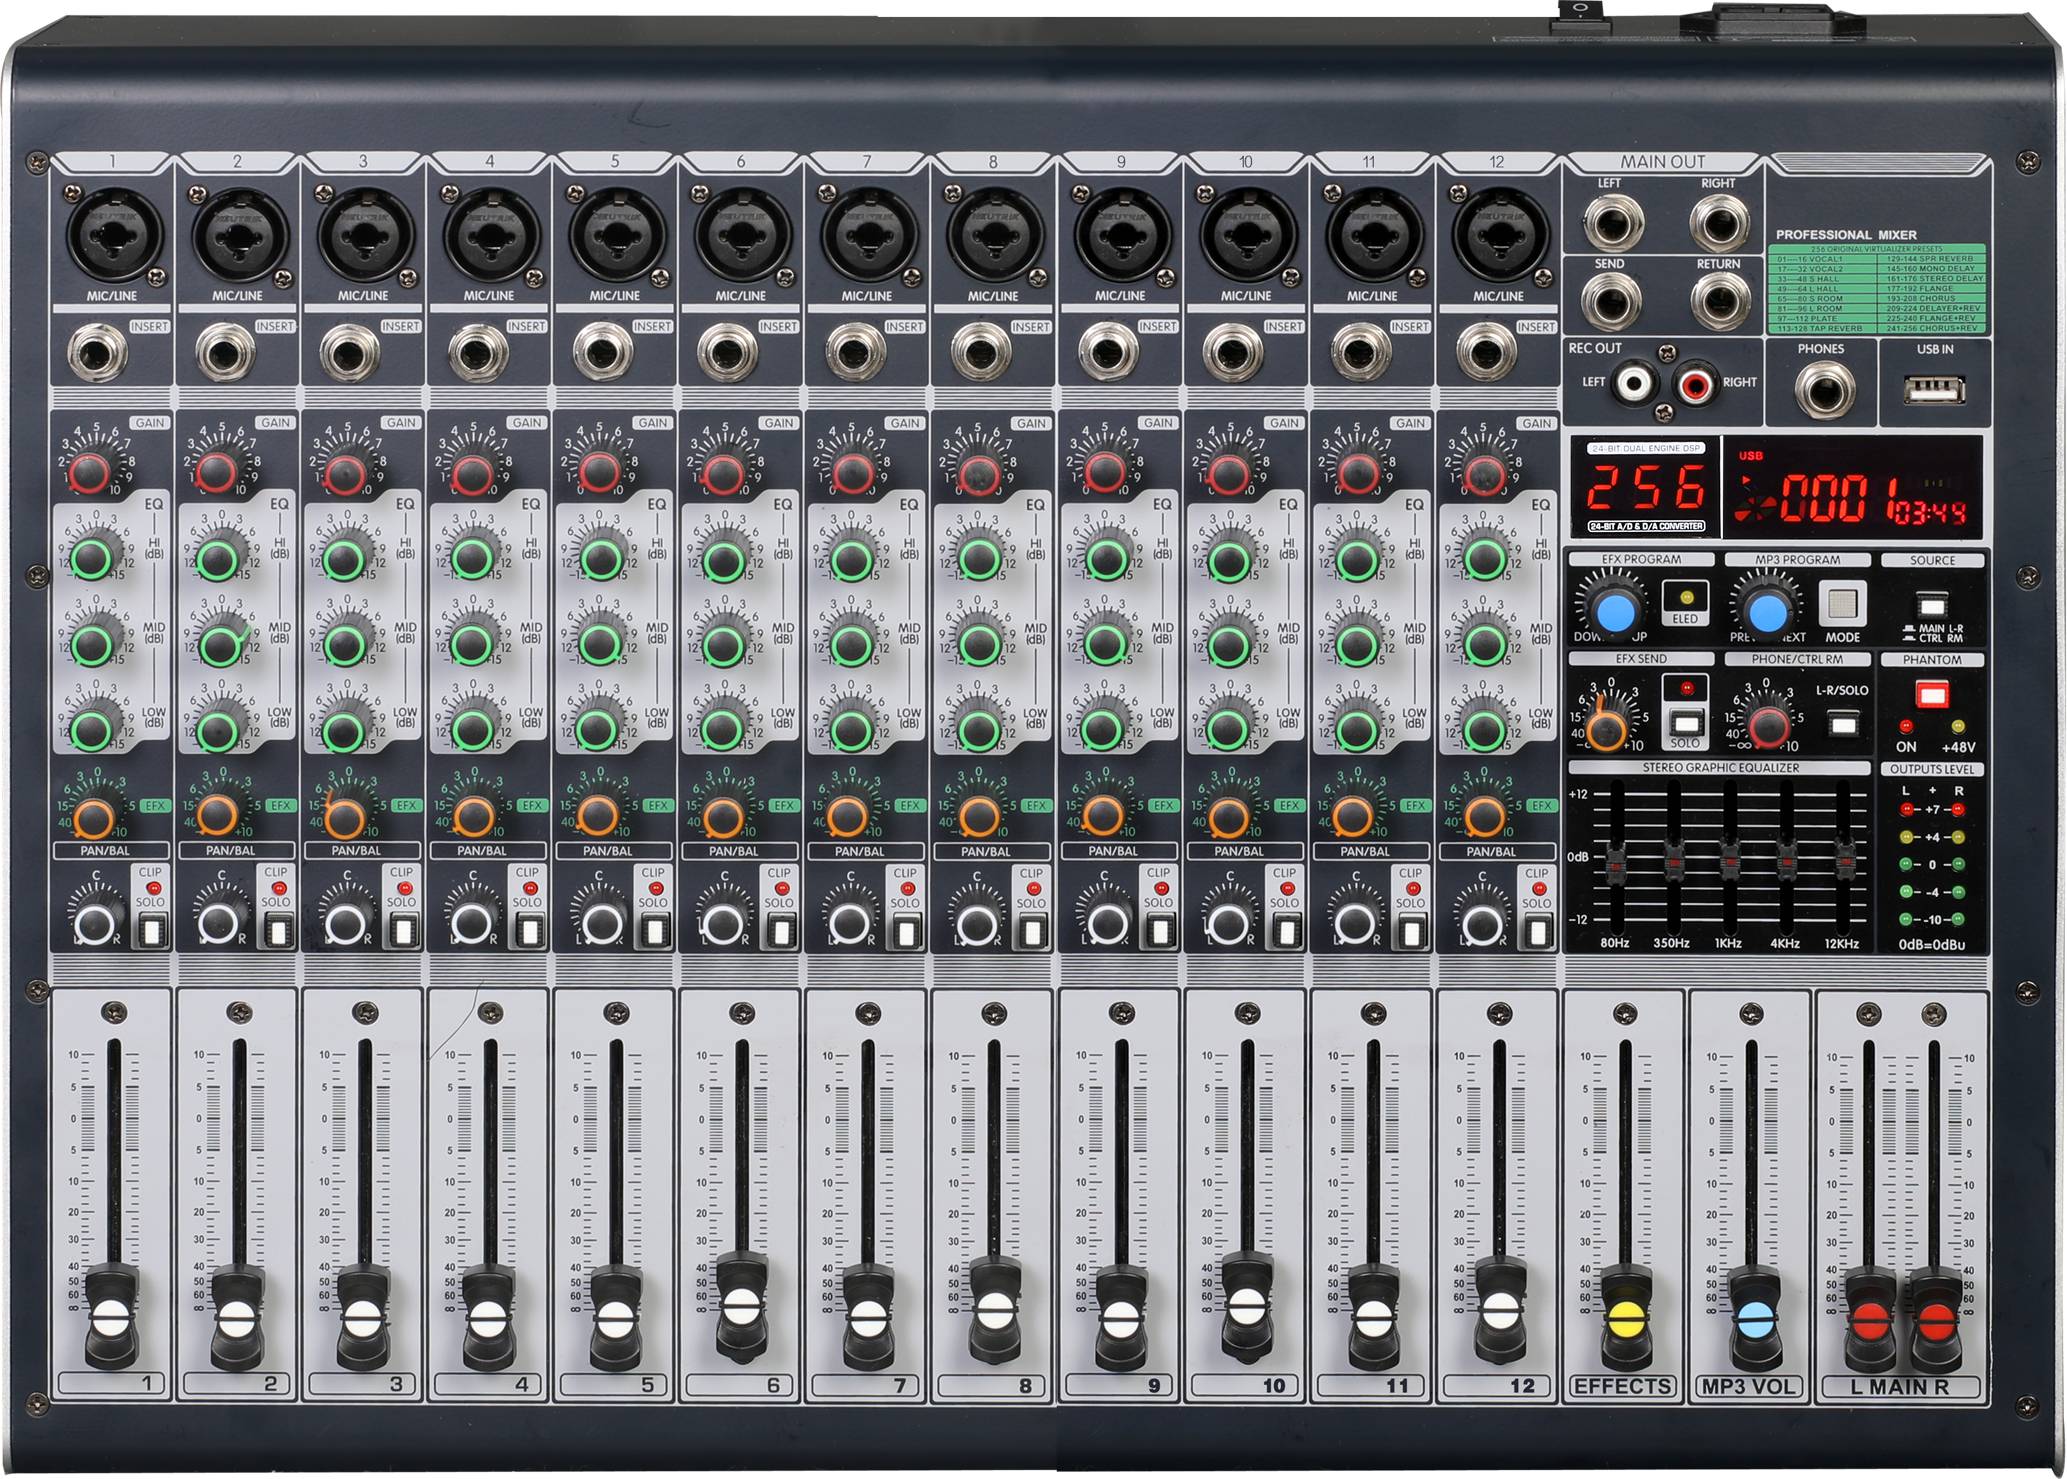Toggle the channel 12 SOLO button

(x=1537, y=932)
